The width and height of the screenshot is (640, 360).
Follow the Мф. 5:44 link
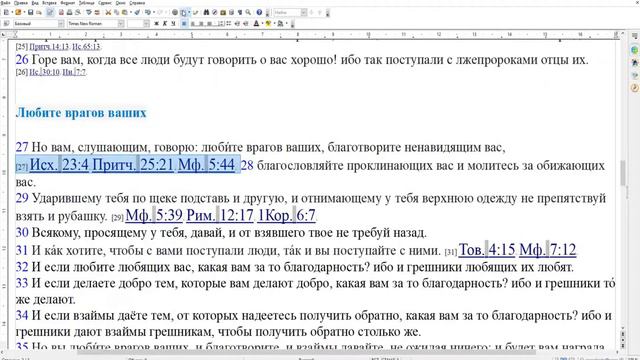[x=206, y=165]
